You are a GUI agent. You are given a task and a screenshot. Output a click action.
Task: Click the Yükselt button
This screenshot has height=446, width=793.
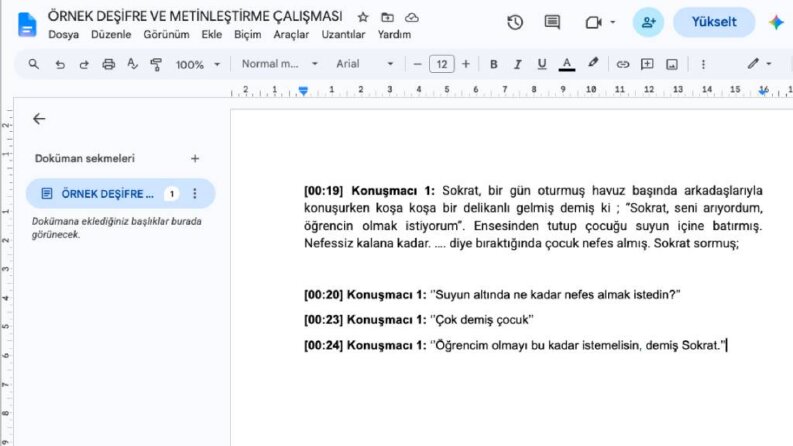point(714,22)
